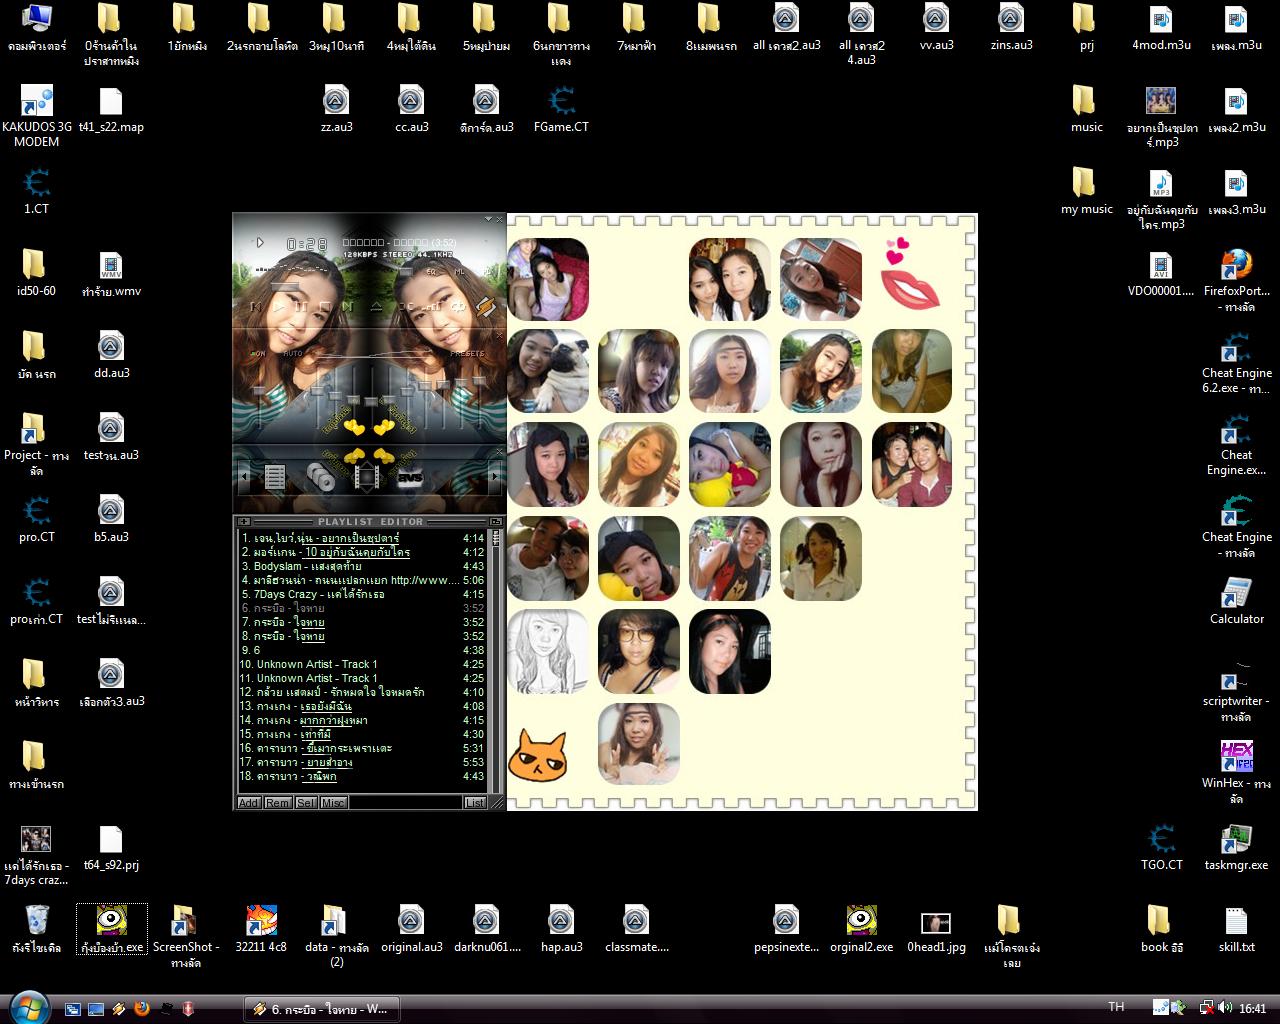This screenshot has width=1280, height=1024.
Task: Open the Recycle Bin desktop icon
Action: (x=36, y=929)
